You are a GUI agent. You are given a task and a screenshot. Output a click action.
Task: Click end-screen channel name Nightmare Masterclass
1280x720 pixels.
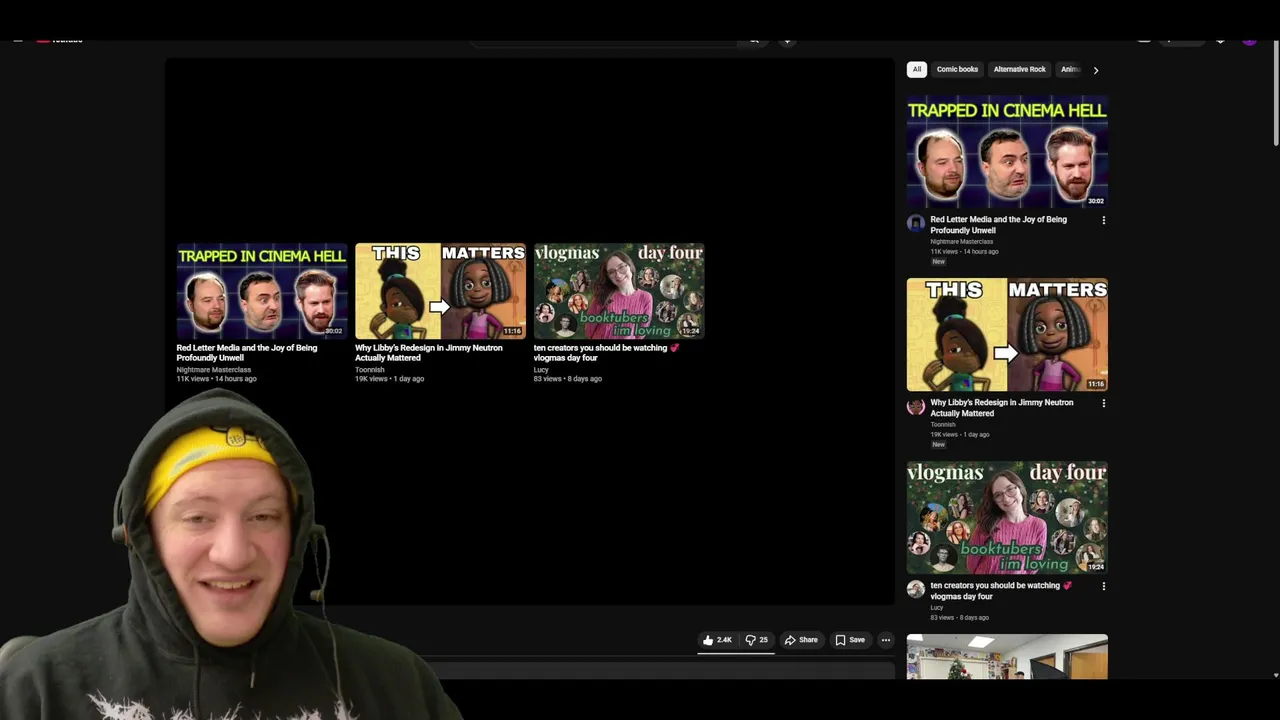coord(213,370)
